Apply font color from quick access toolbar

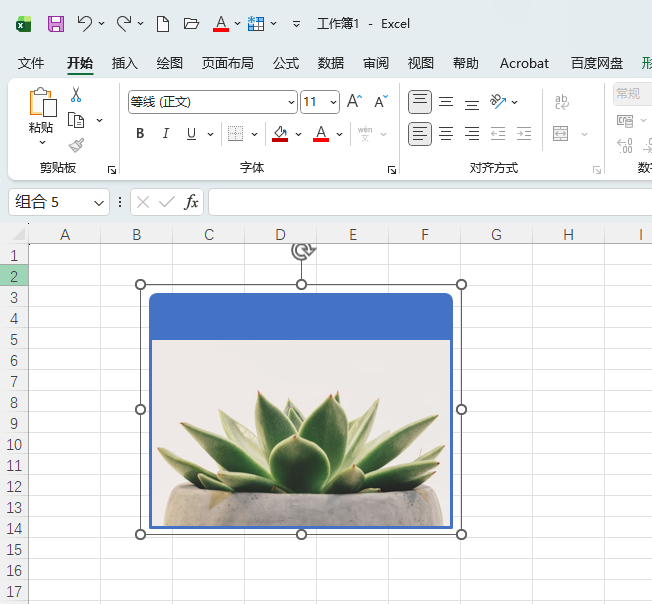[221, 24]
